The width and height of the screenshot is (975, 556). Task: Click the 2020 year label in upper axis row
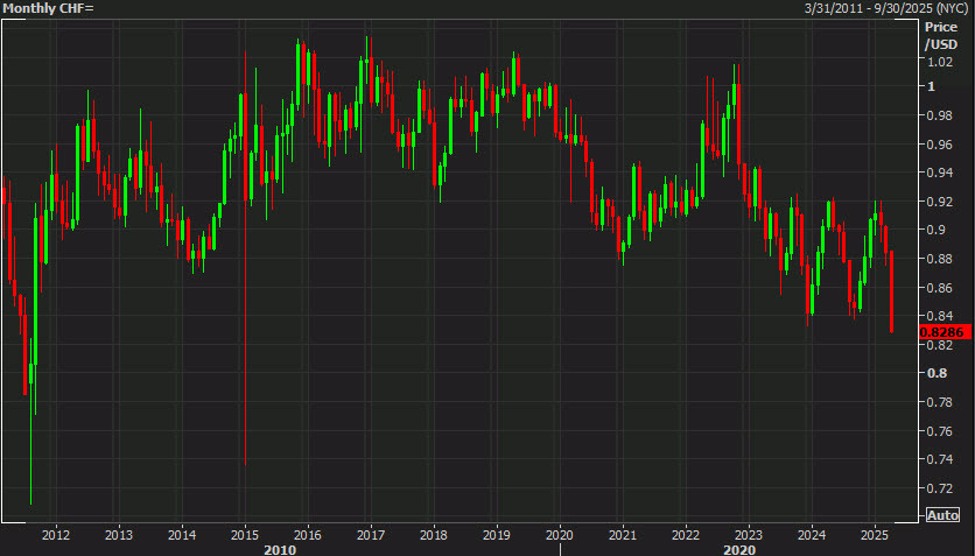point(559,533)
